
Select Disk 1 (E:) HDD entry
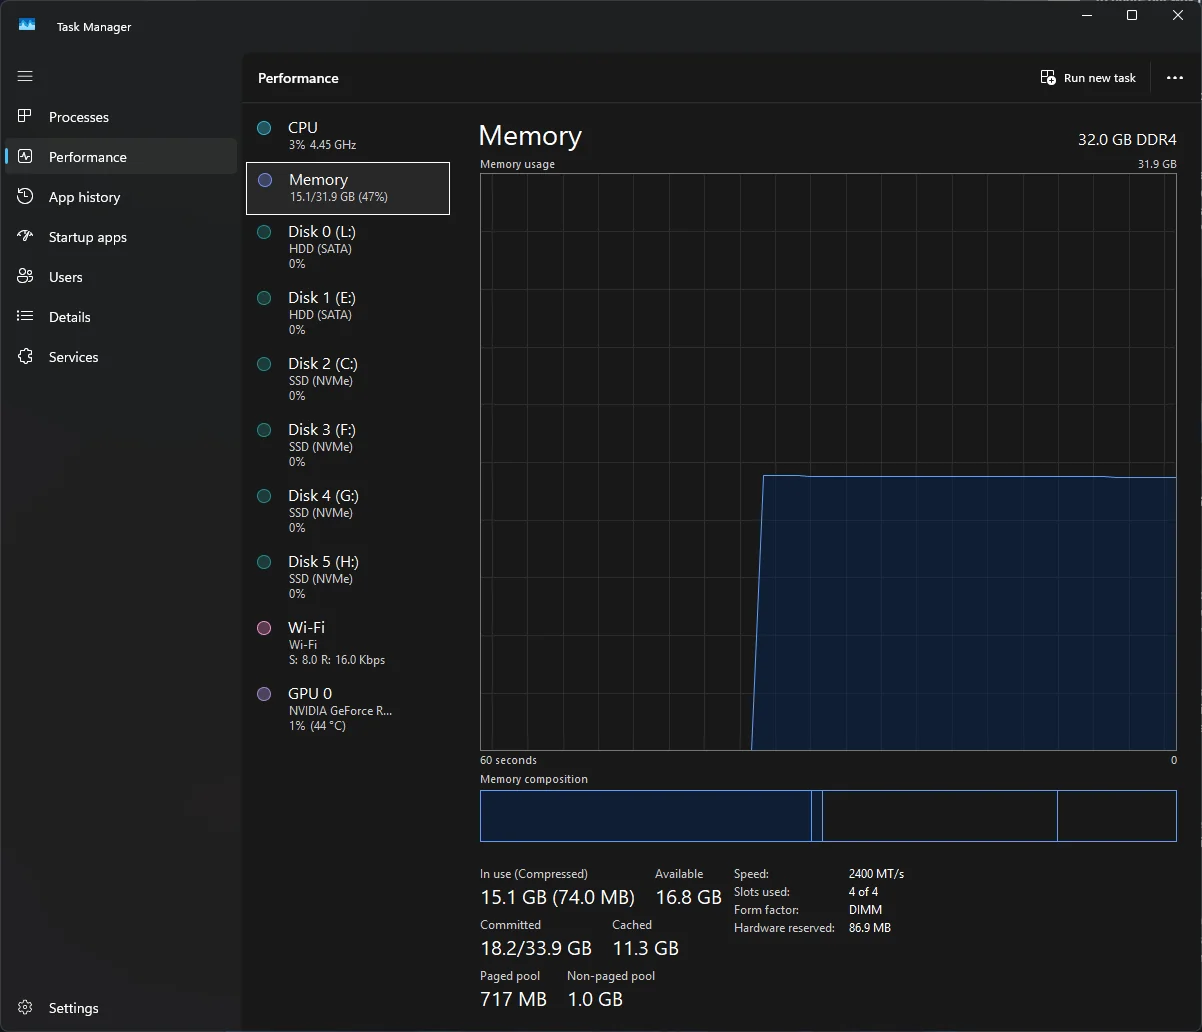coord(348,313)
